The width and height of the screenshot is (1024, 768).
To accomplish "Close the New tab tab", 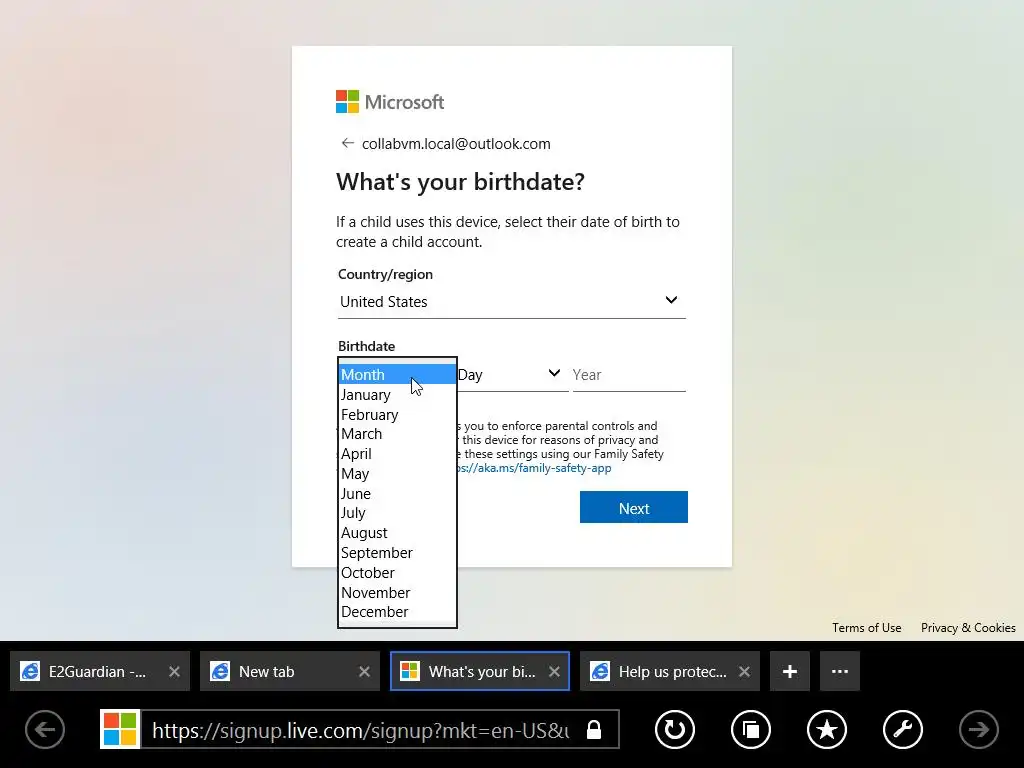I will tap(364, 671).
